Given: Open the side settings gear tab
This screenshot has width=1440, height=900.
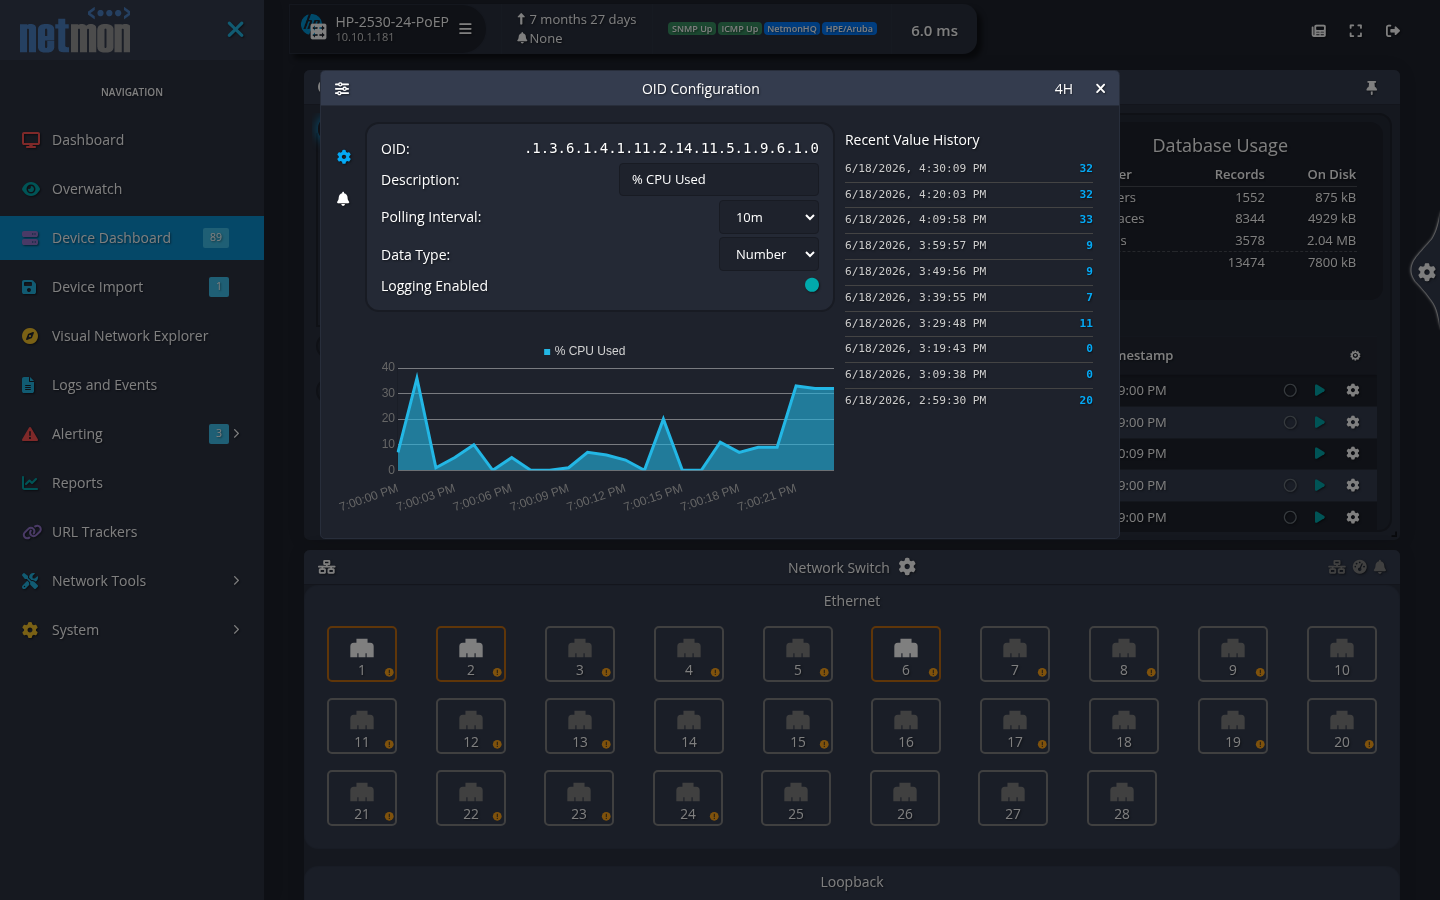Looking at the screenshot, I should [x=1427, y=272].
